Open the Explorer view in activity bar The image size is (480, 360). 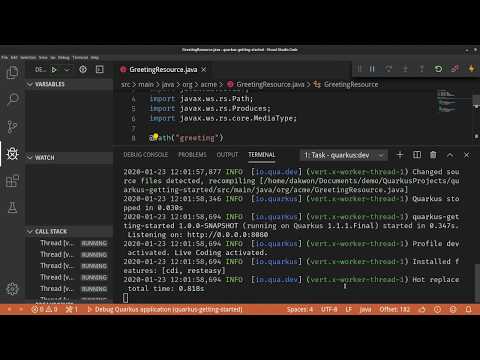click(x=12, y=72)
